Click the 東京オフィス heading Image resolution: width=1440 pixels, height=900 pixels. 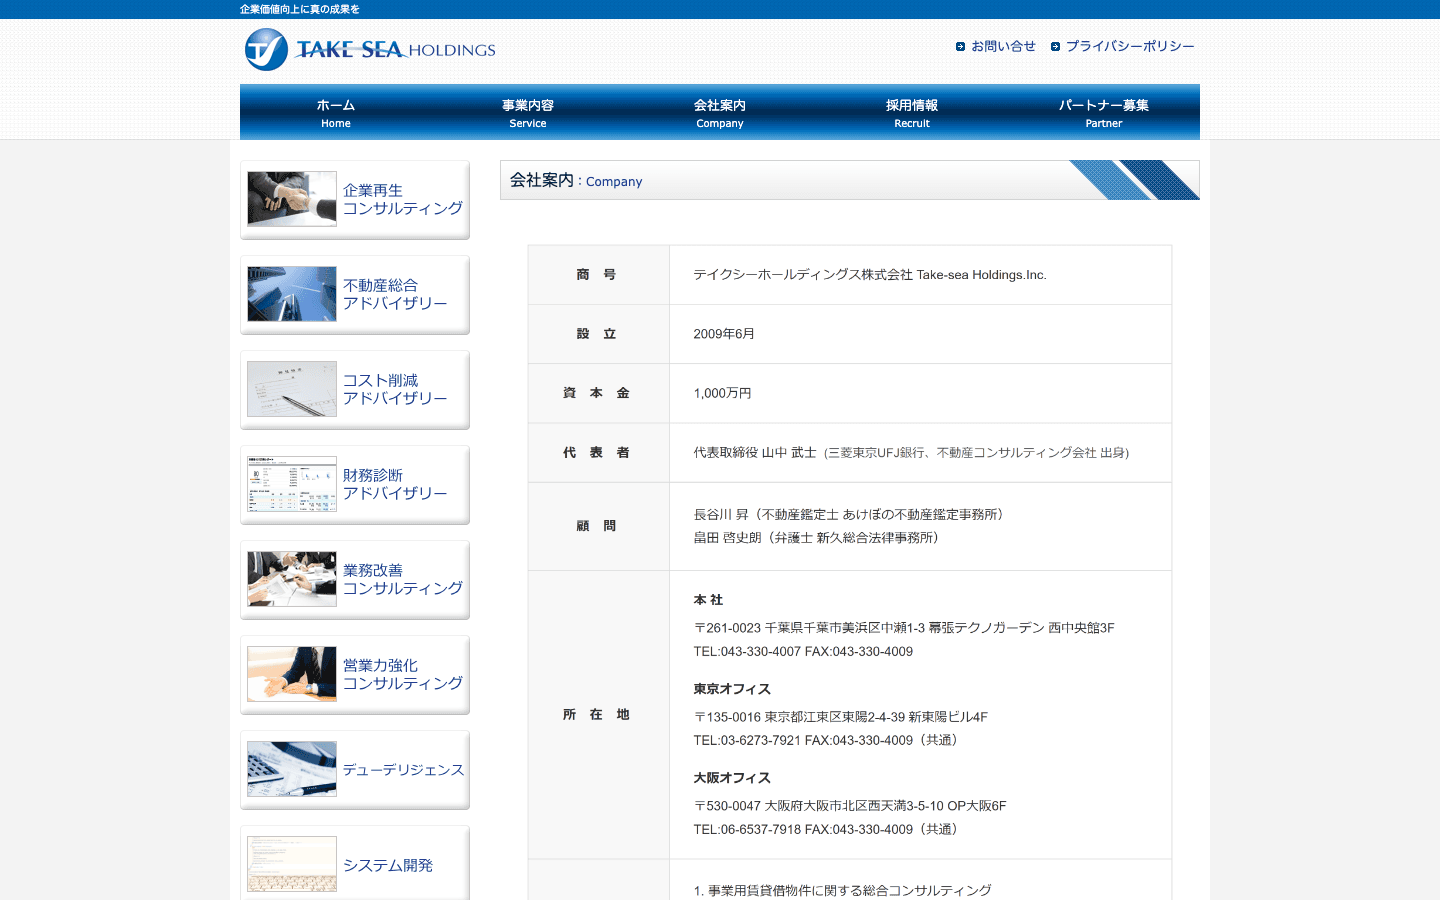pyautogui.click(x=732, y=689)
